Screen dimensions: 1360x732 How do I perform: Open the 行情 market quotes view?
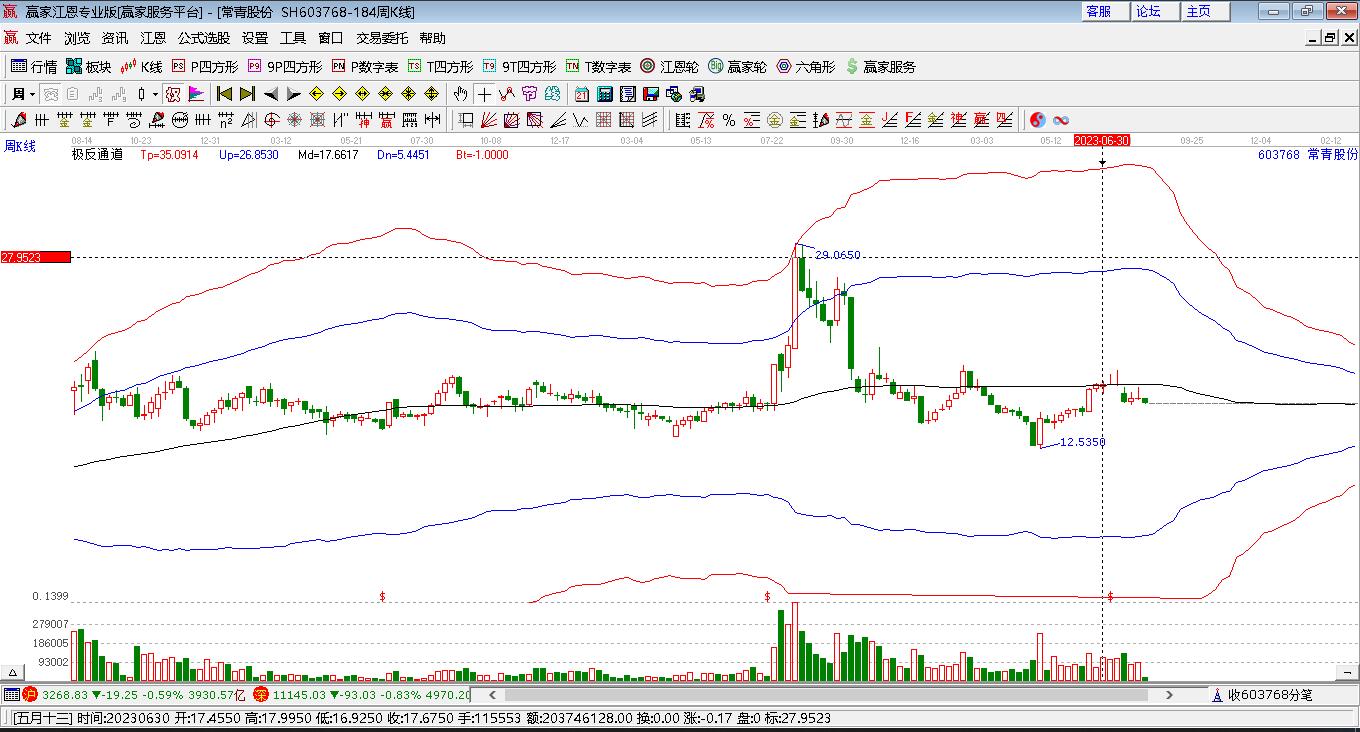[34, 67]
